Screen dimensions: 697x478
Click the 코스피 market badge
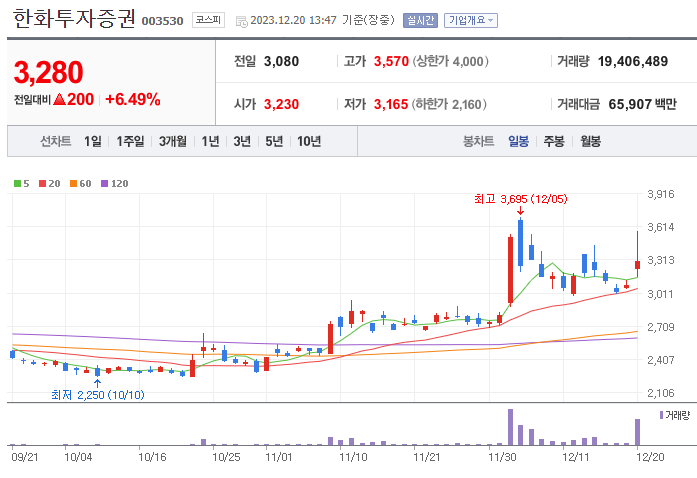tap(208, 20)
